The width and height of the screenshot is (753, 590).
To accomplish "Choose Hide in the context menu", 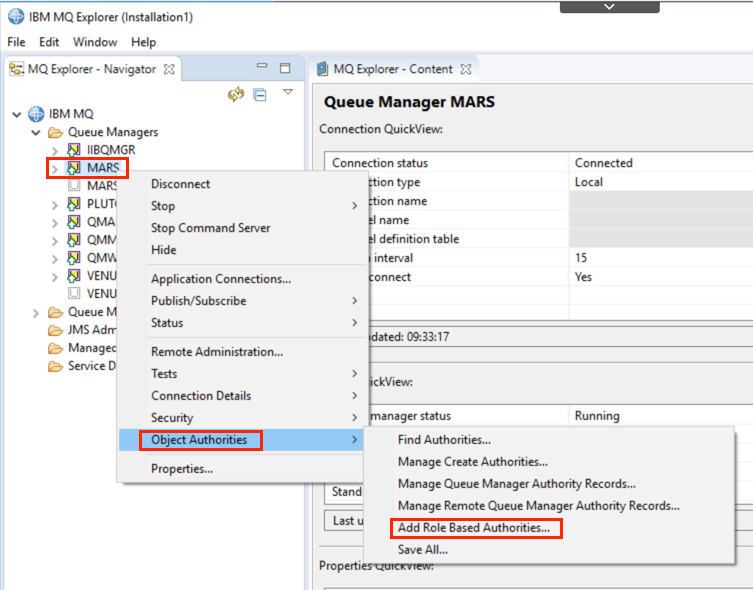I will coord(243,250).
